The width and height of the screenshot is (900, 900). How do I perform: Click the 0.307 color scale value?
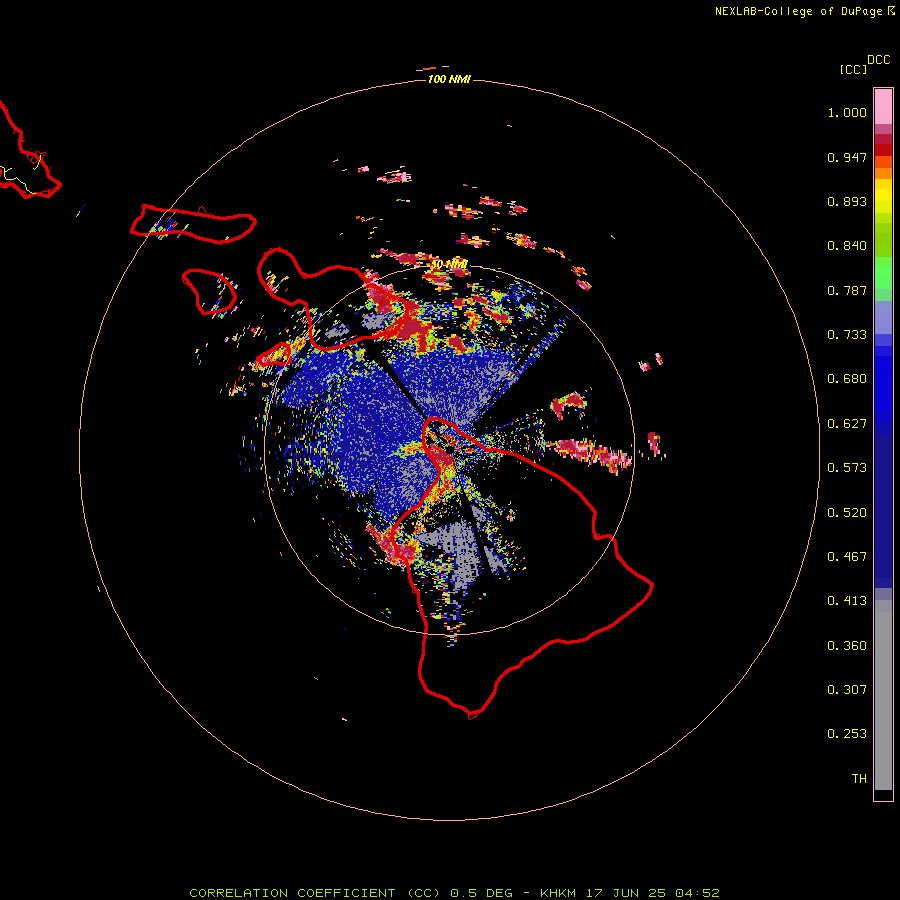click(x=847, y=690)
